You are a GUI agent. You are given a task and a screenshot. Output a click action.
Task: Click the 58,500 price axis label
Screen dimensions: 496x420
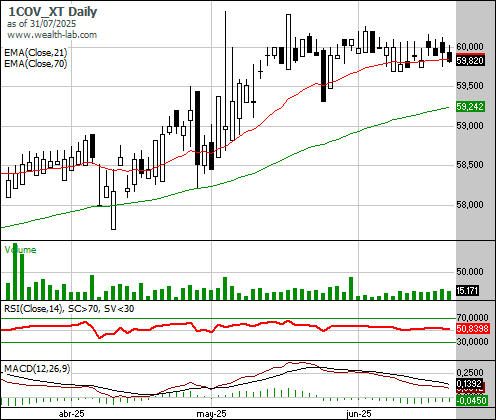470,165
